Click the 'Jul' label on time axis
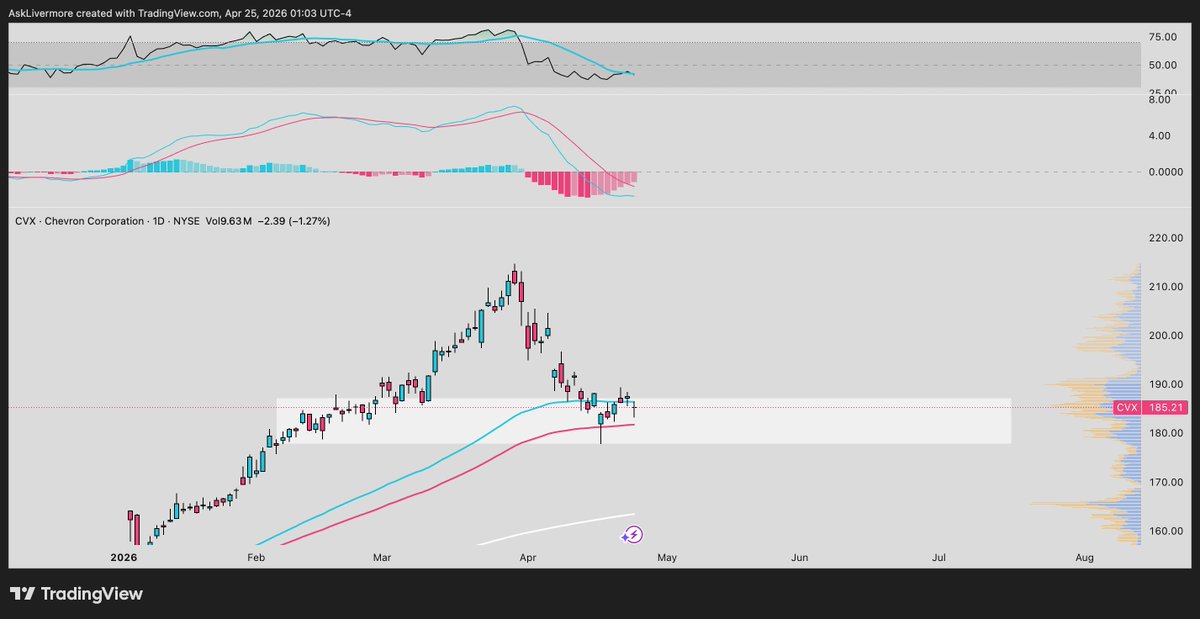 click(x=940, y=557)
